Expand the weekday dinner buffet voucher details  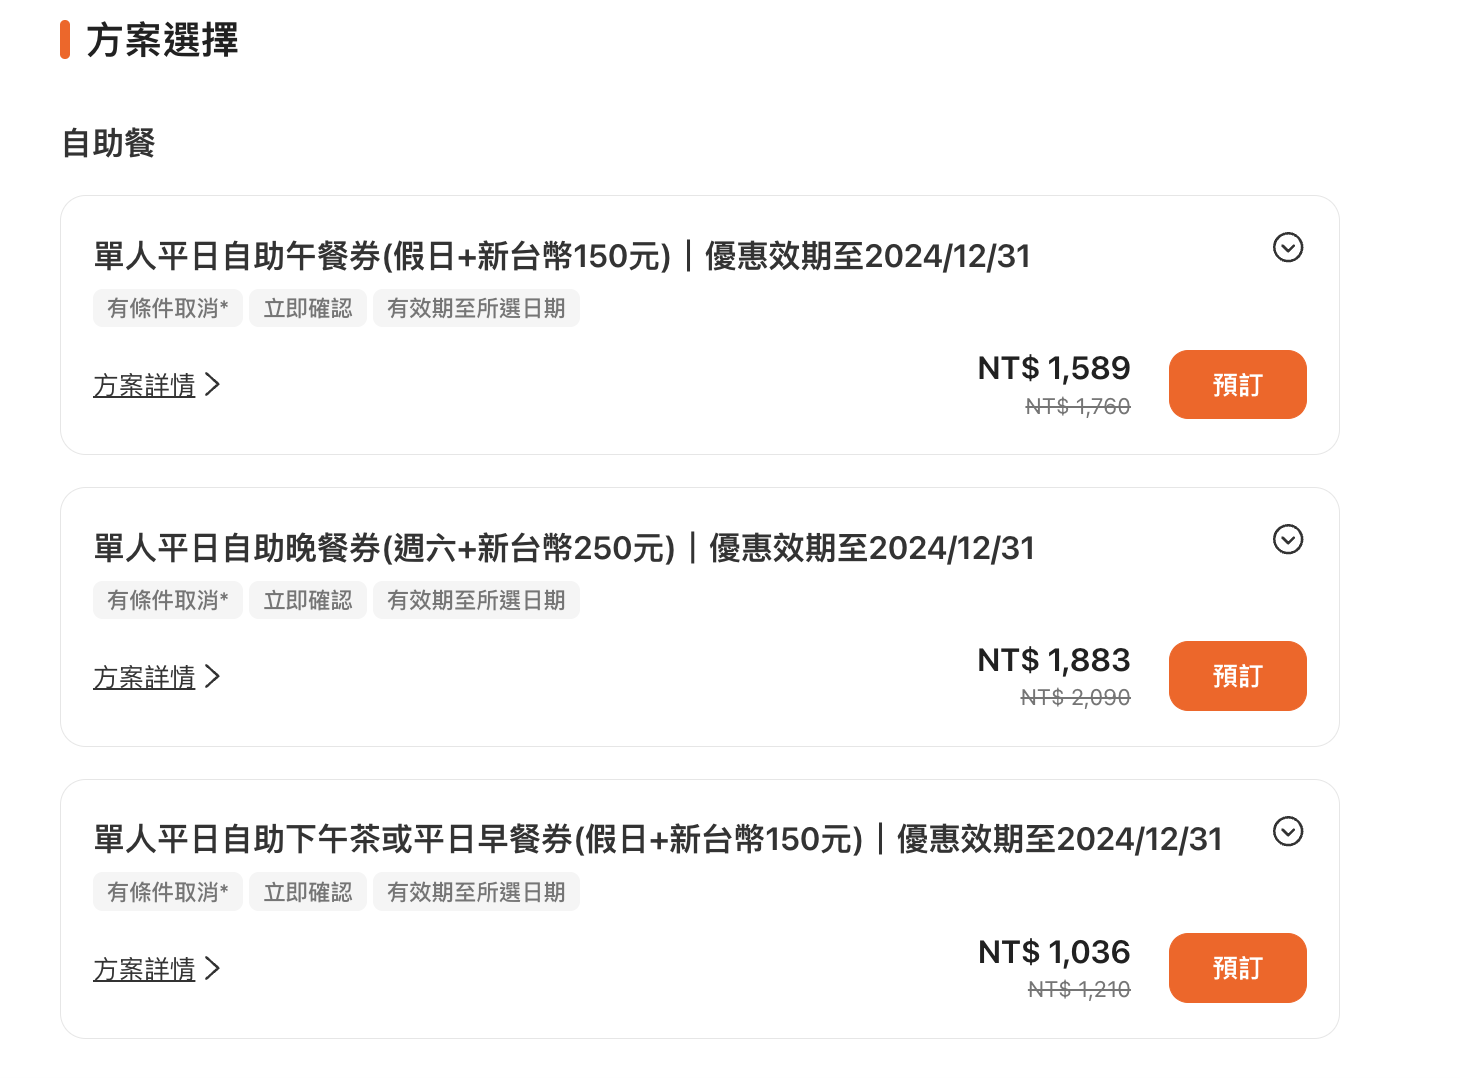[1287, 539]
